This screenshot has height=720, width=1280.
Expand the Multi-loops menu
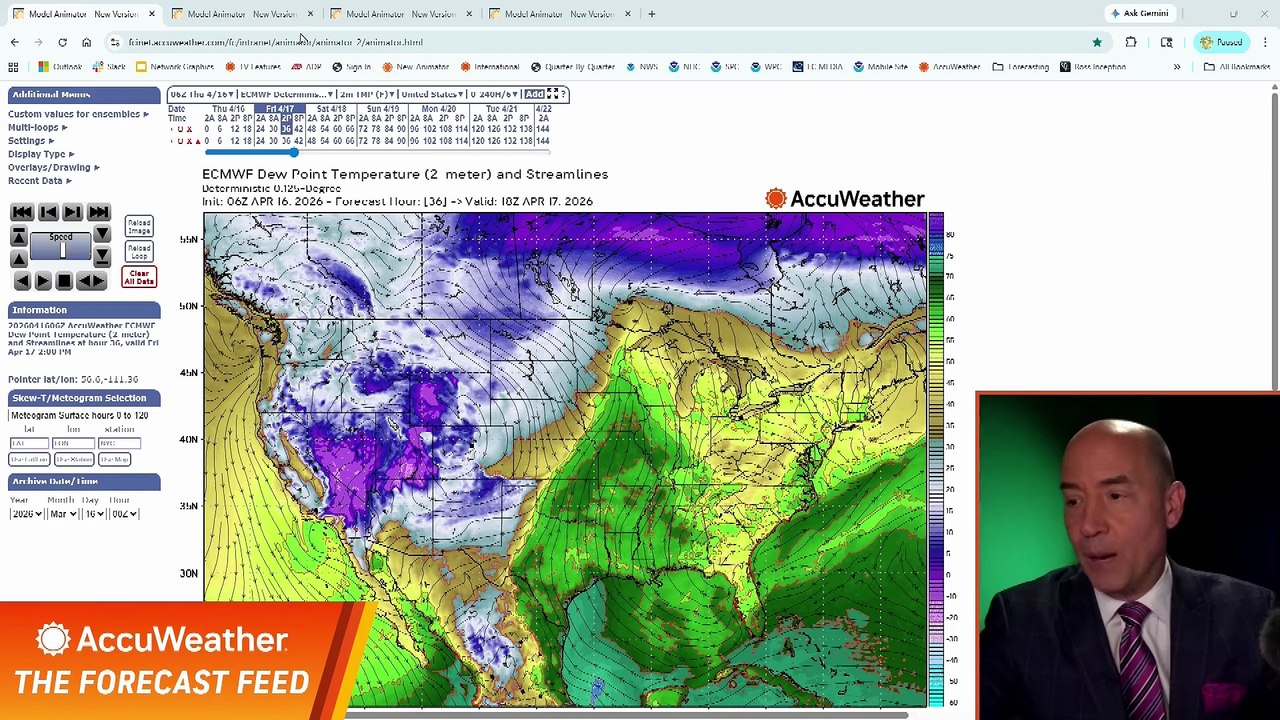(38, 128)
